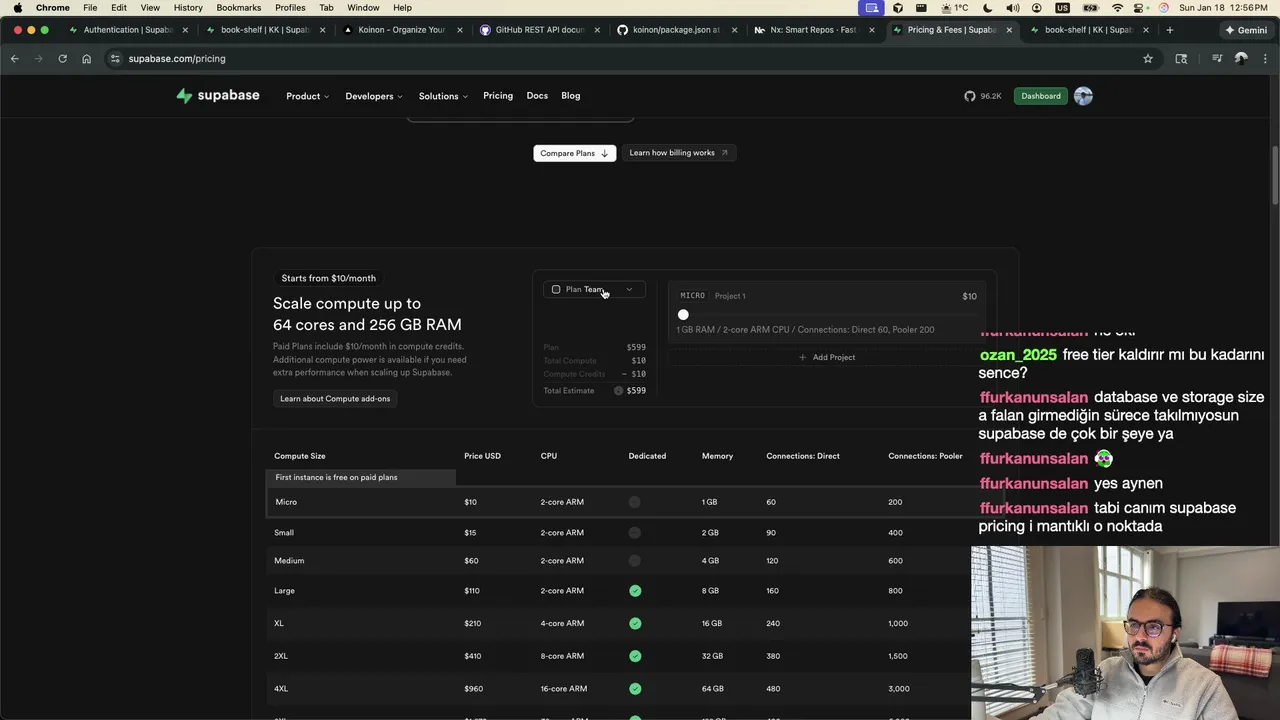Click the grey dedicated dot in the Small row

(635, 533)
